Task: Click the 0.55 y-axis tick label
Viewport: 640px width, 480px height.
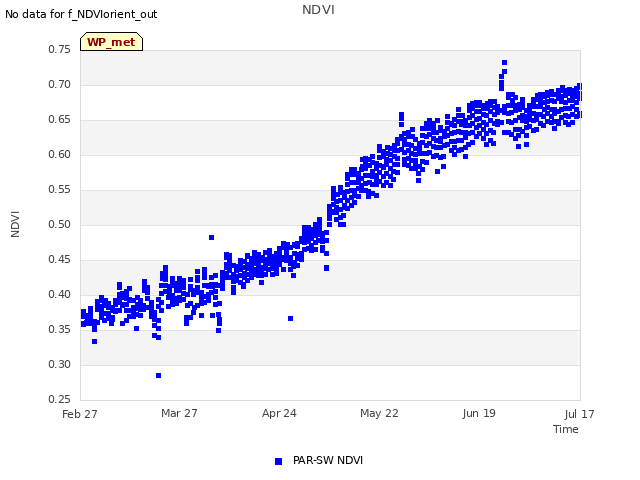Action: [60, 189]
